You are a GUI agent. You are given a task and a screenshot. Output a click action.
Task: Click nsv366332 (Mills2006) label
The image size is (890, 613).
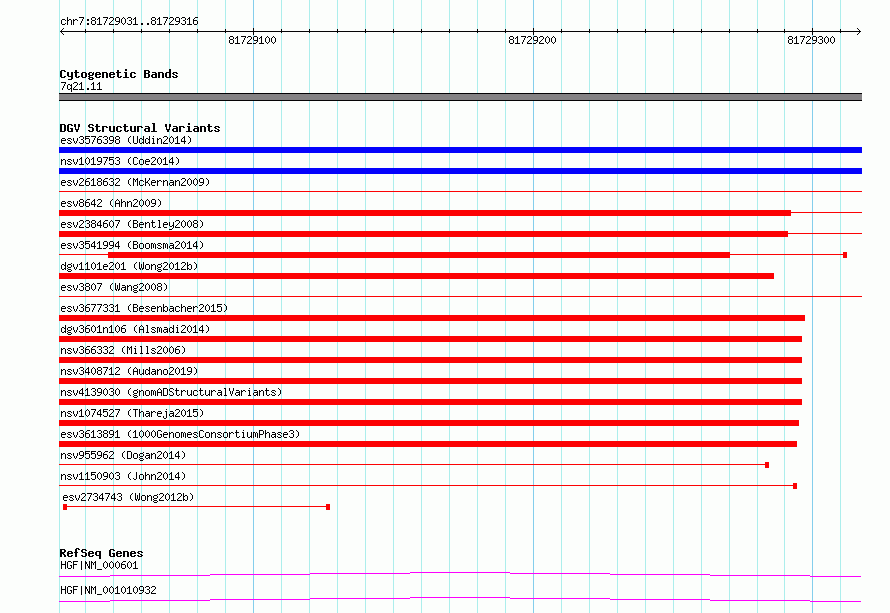pyautogui.click(x=123, y=350)
